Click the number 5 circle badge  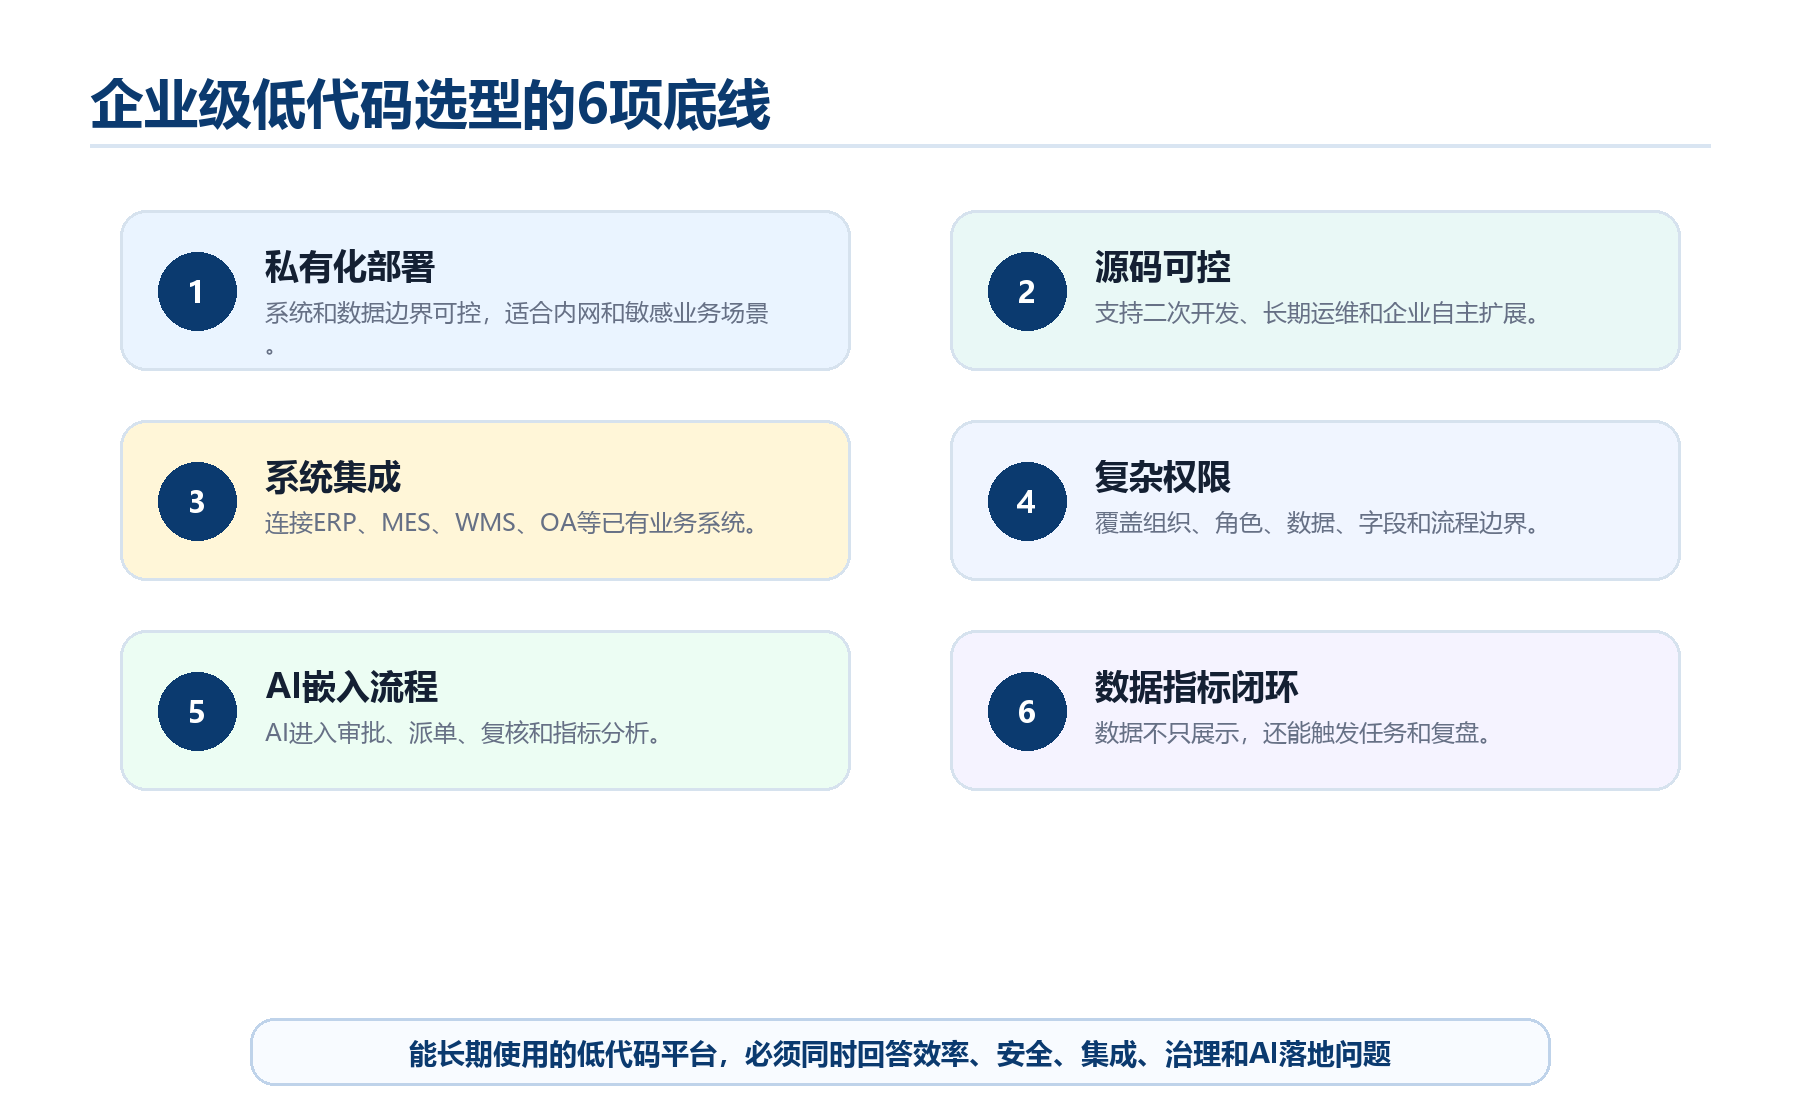click(197, 711)
